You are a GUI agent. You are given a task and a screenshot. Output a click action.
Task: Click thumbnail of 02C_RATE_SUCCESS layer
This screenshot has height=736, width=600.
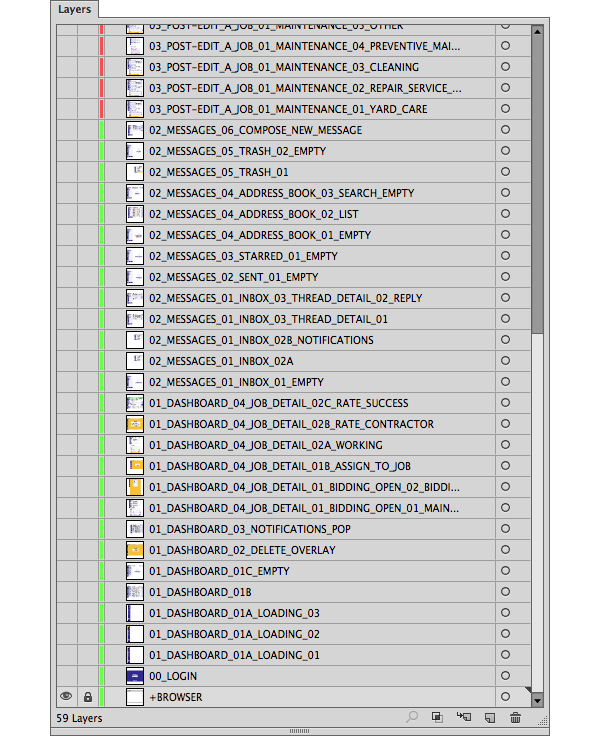tap(135, 403)
